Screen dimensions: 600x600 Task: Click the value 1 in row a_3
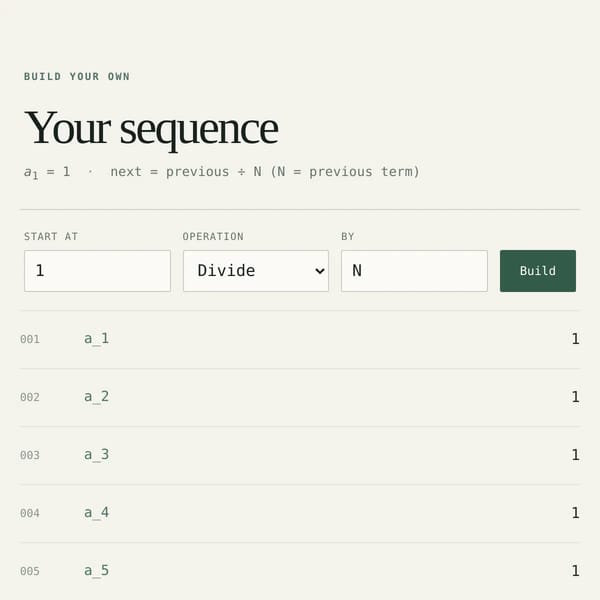575,455
